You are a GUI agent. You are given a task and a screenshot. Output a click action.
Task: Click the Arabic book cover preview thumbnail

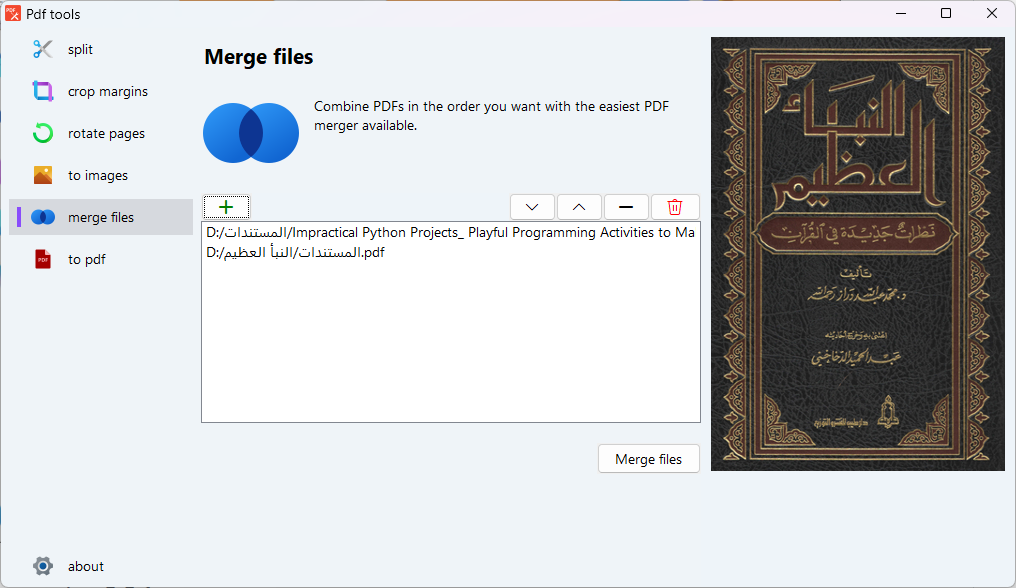(x=857, y=253)
